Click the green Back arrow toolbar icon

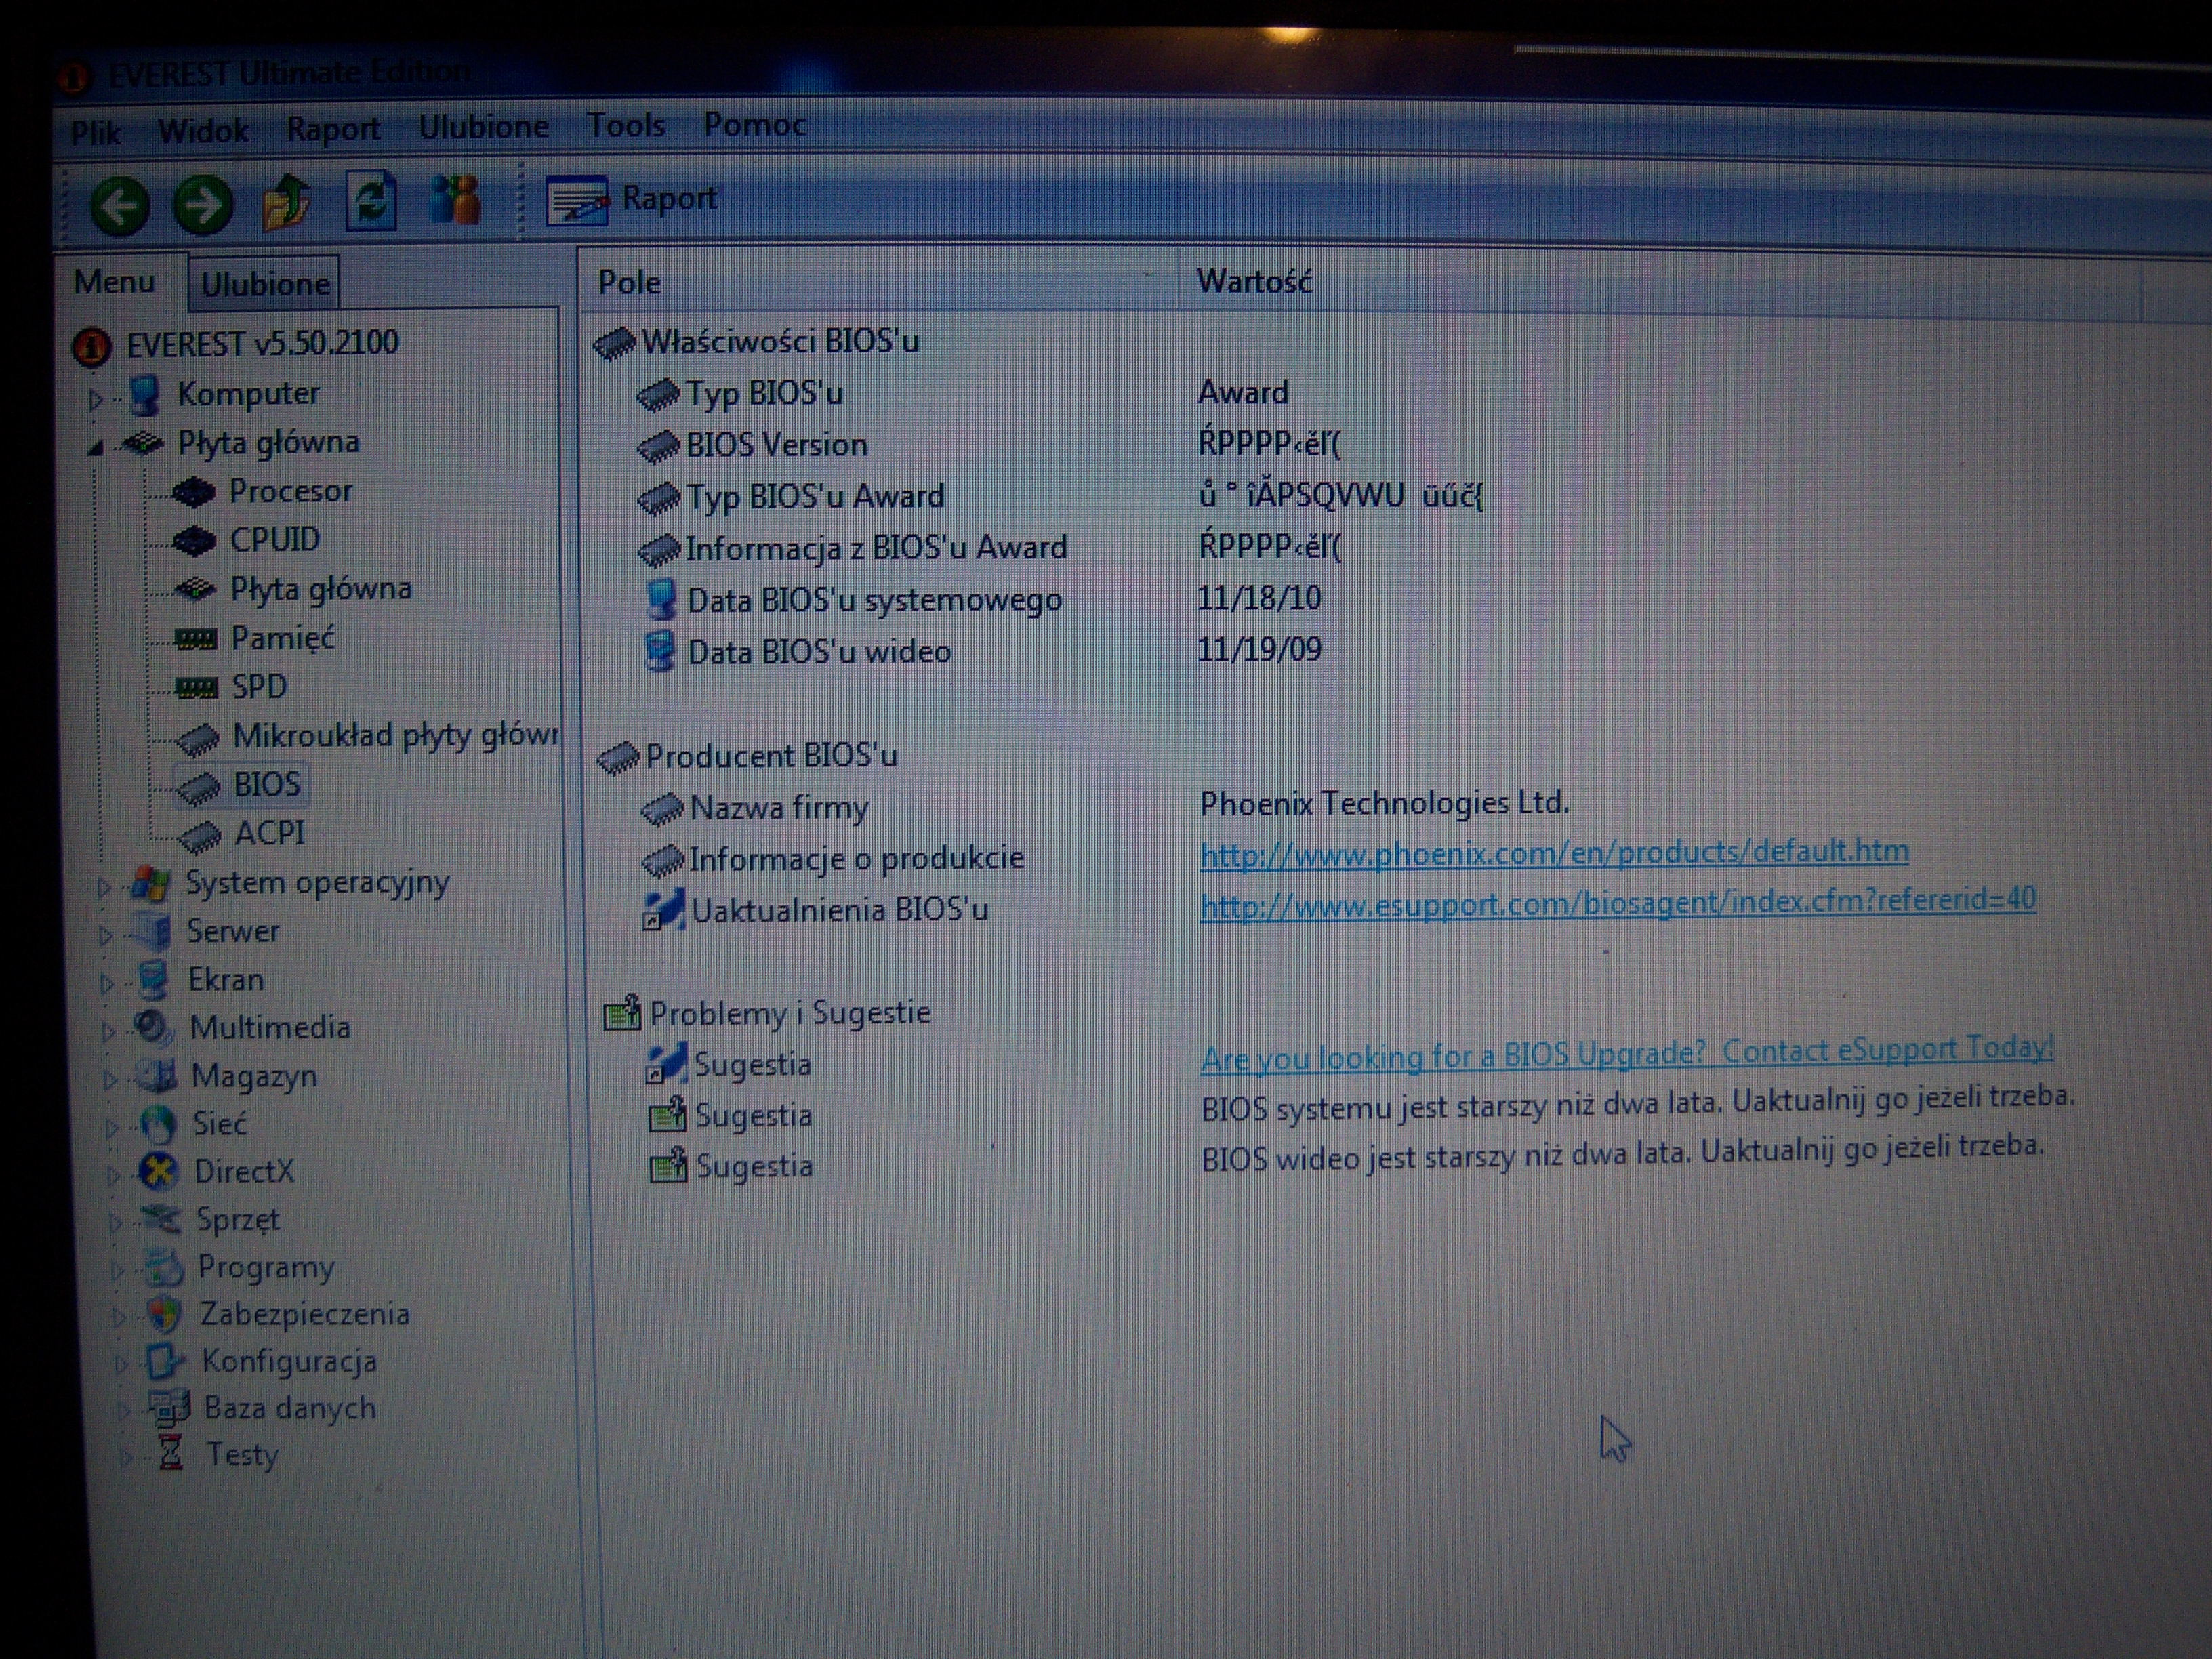click(x=120, y=206)
